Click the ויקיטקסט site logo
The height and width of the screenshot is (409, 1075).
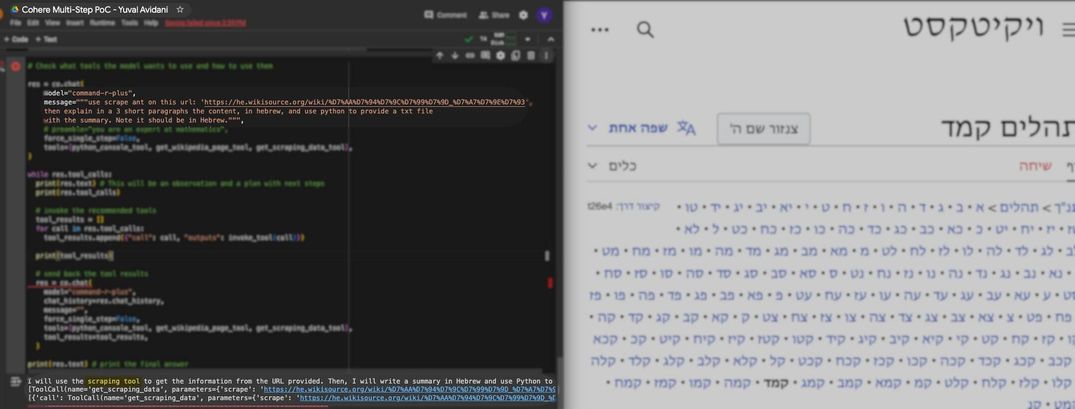click(974, 26)
